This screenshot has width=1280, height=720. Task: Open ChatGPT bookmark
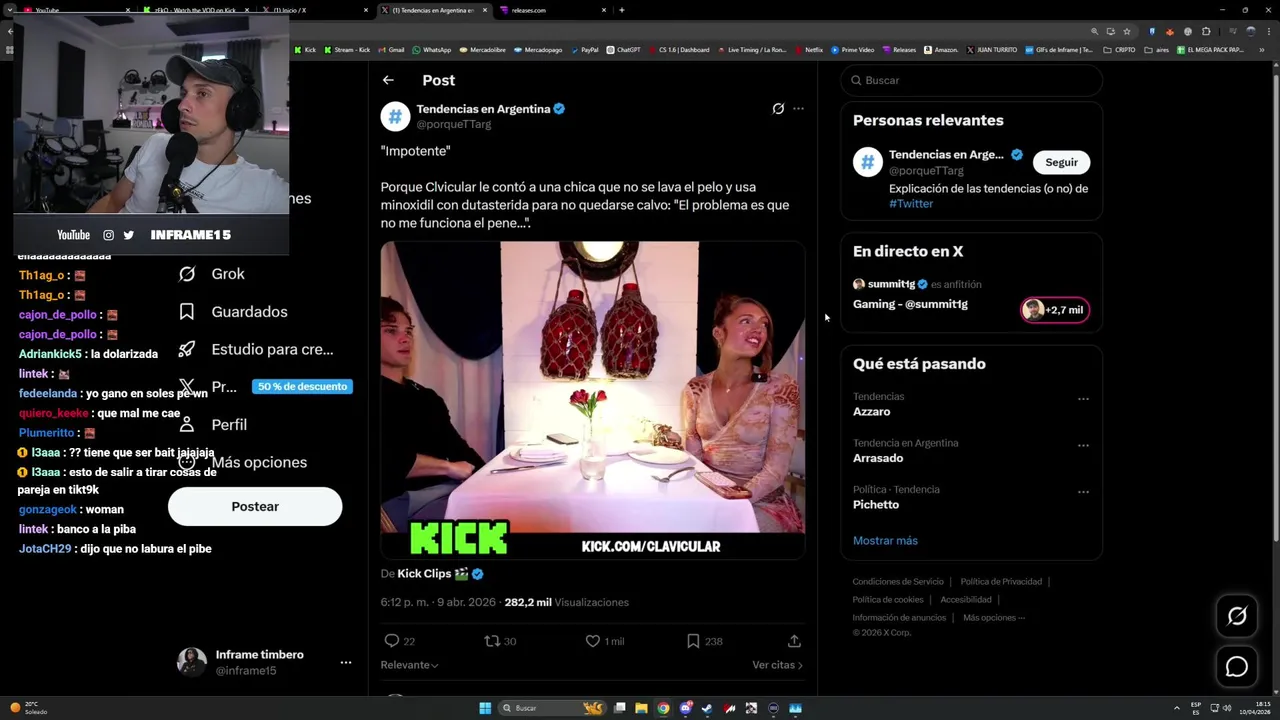coord(623,50)
